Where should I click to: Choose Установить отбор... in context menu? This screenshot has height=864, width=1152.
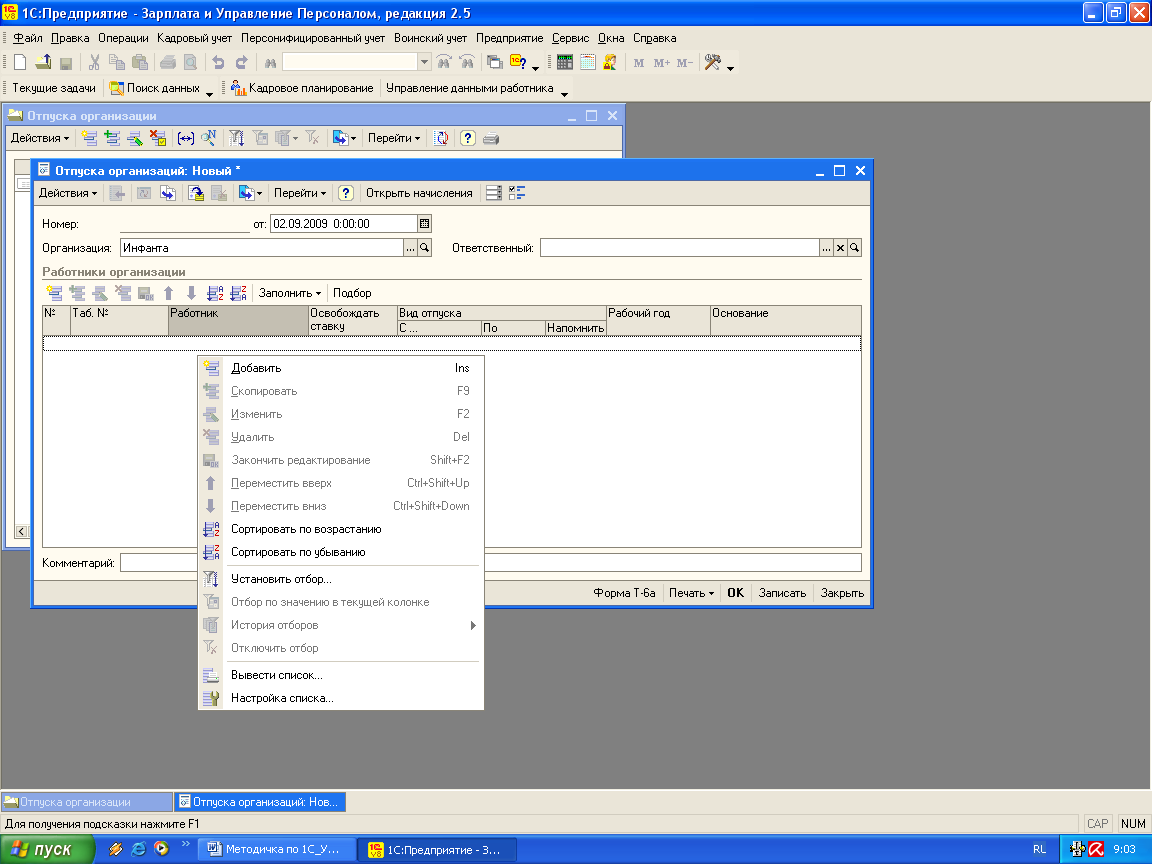coord(341,579)
